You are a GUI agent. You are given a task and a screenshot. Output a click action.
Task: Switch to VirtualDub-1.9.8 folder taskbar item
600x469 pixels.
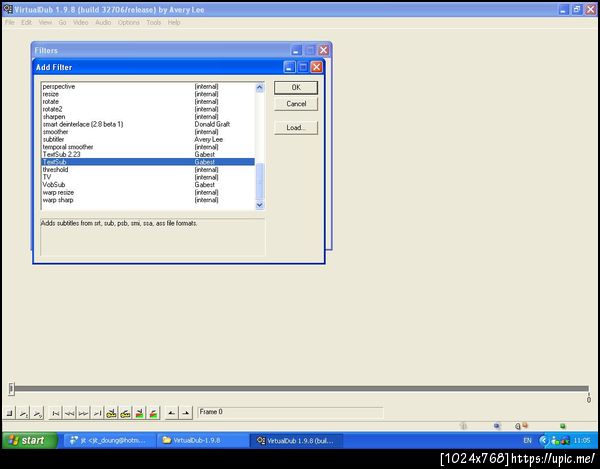coord(202,441)
